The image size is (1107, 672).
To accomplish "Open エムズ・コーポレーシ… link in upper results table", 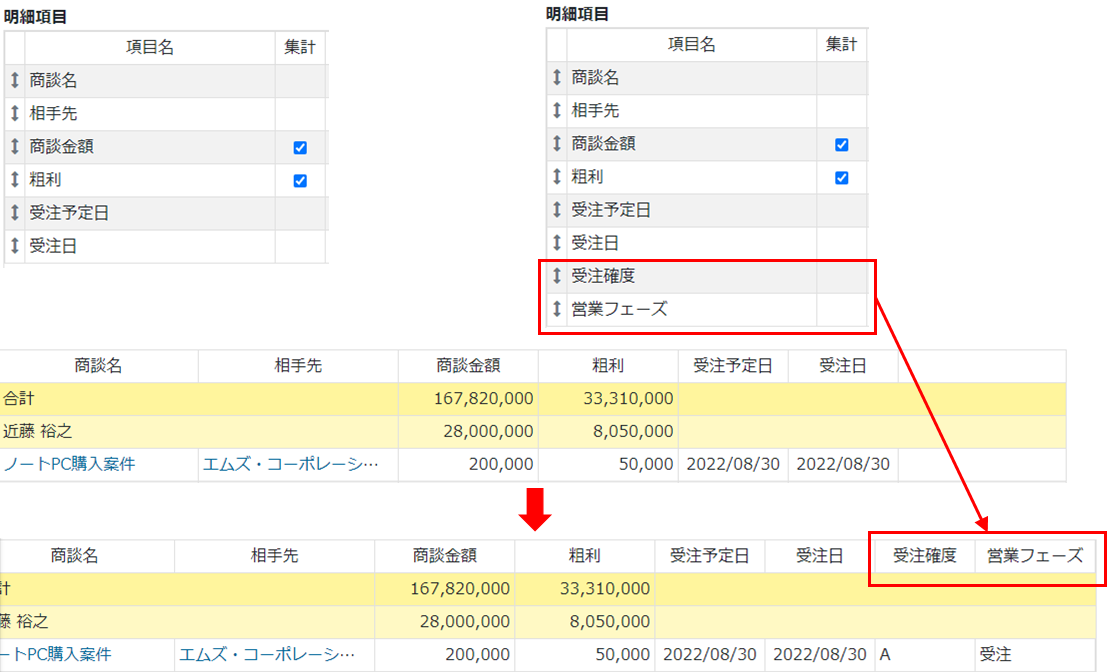I will tap(291, 464).
